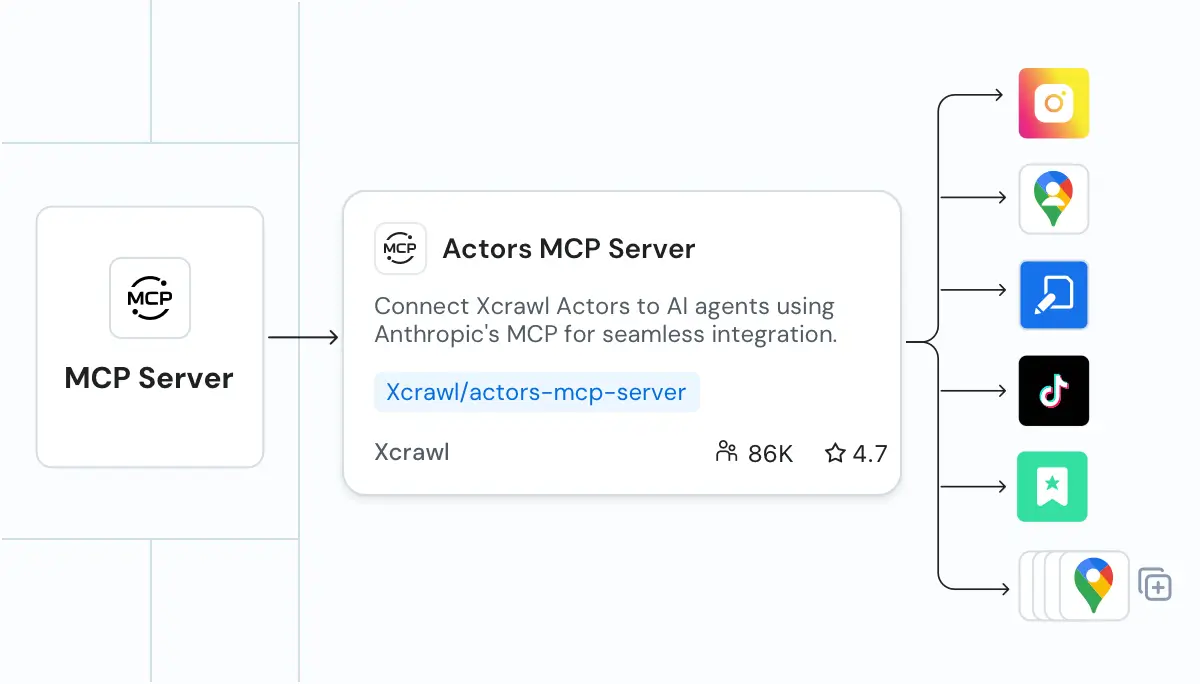Click the MCP logo in left box
Viewport: 1200px width, 684px height.
tap(149, 298)
